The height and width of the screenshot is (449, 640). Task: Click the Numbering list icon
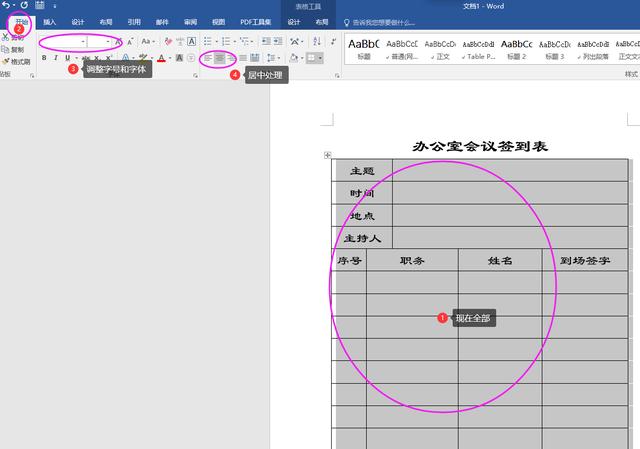pos(226,42)
